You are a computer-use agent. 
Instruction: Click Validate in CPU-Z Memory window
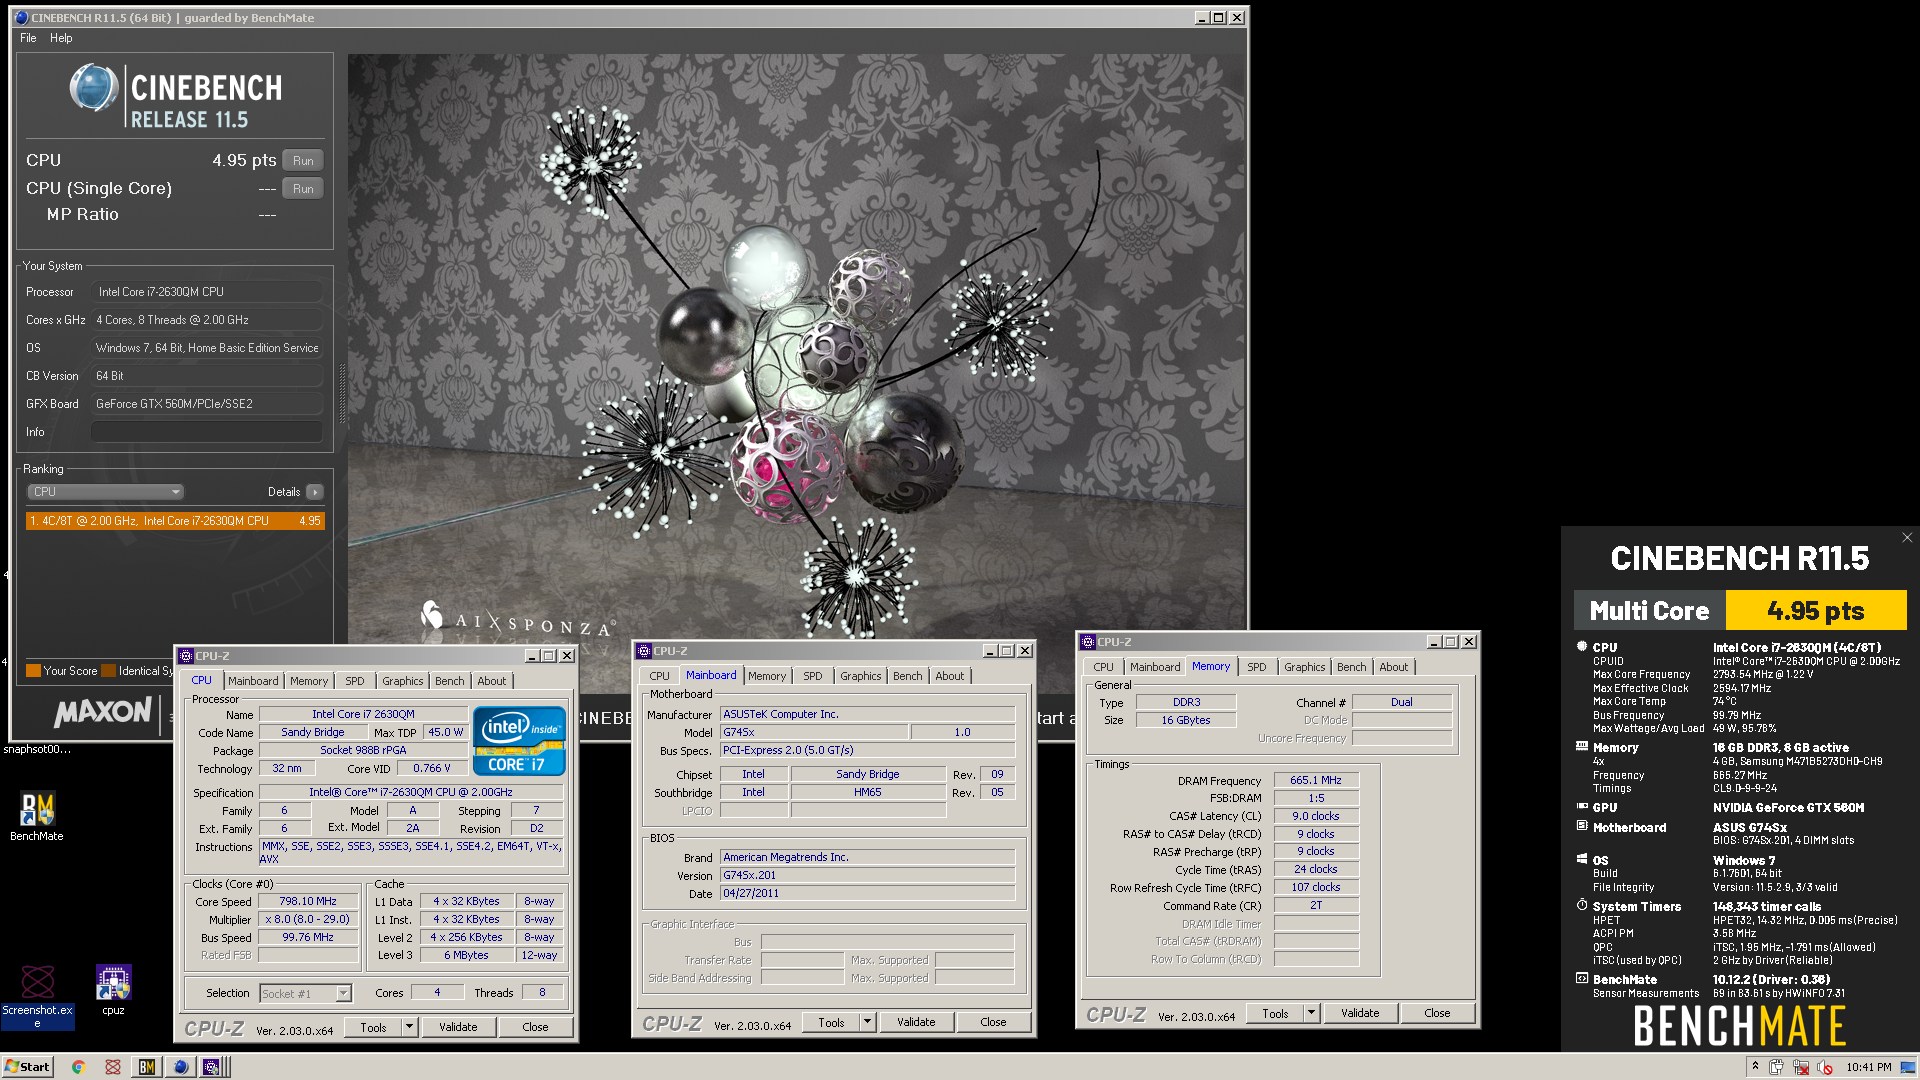pyautogui.click(x=1360, y=1013)
